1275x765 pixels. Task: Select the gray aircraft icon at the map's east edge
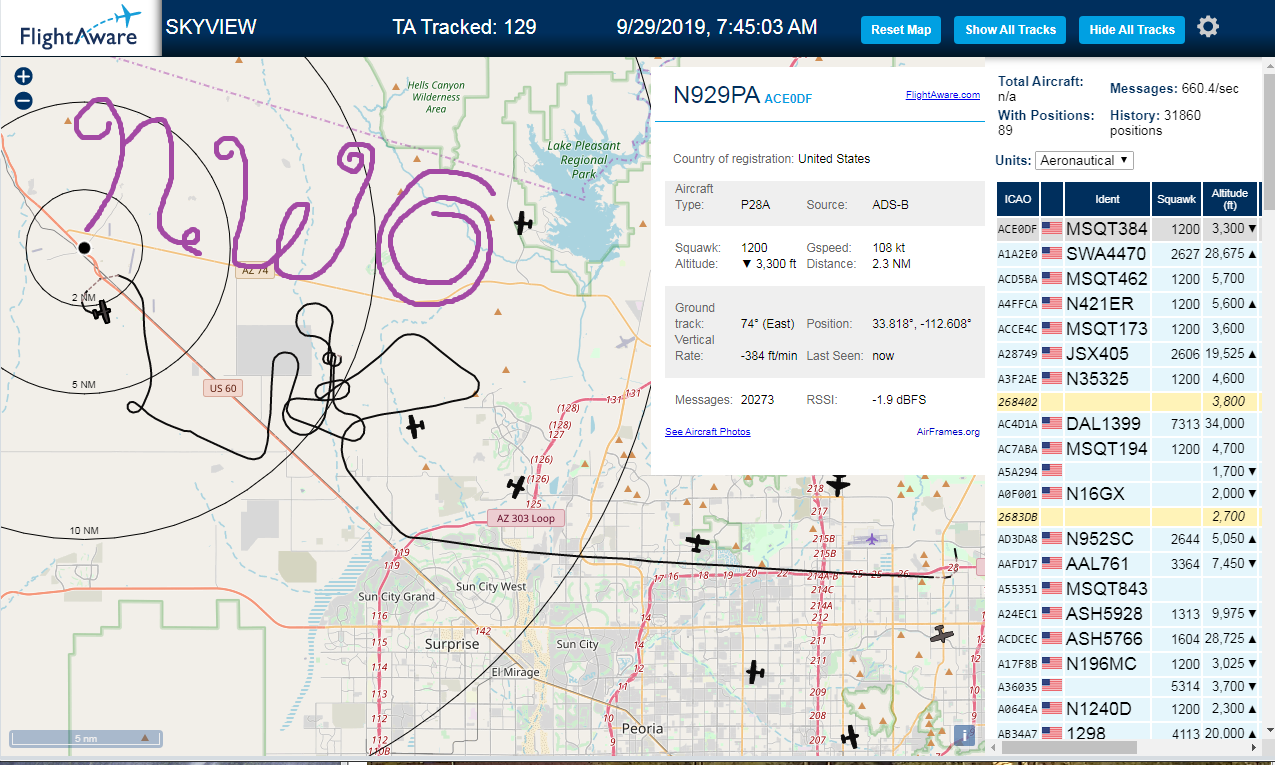coord(942,634)
